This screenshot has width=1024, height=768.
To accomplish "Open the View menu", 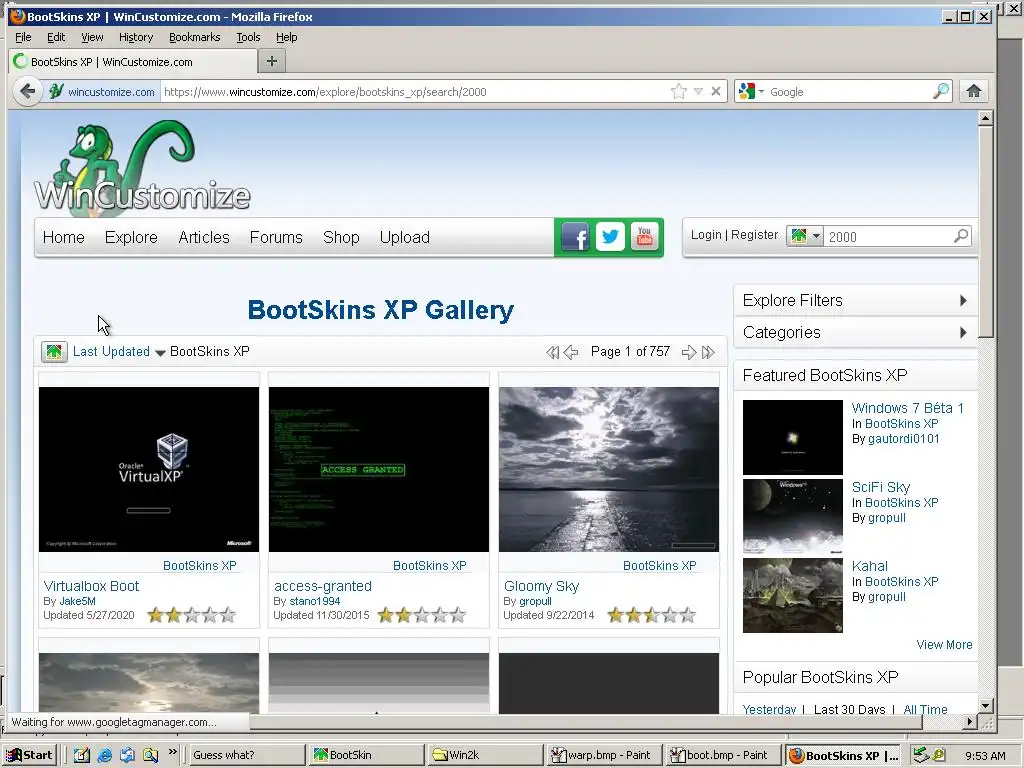I will click(92, 37).
